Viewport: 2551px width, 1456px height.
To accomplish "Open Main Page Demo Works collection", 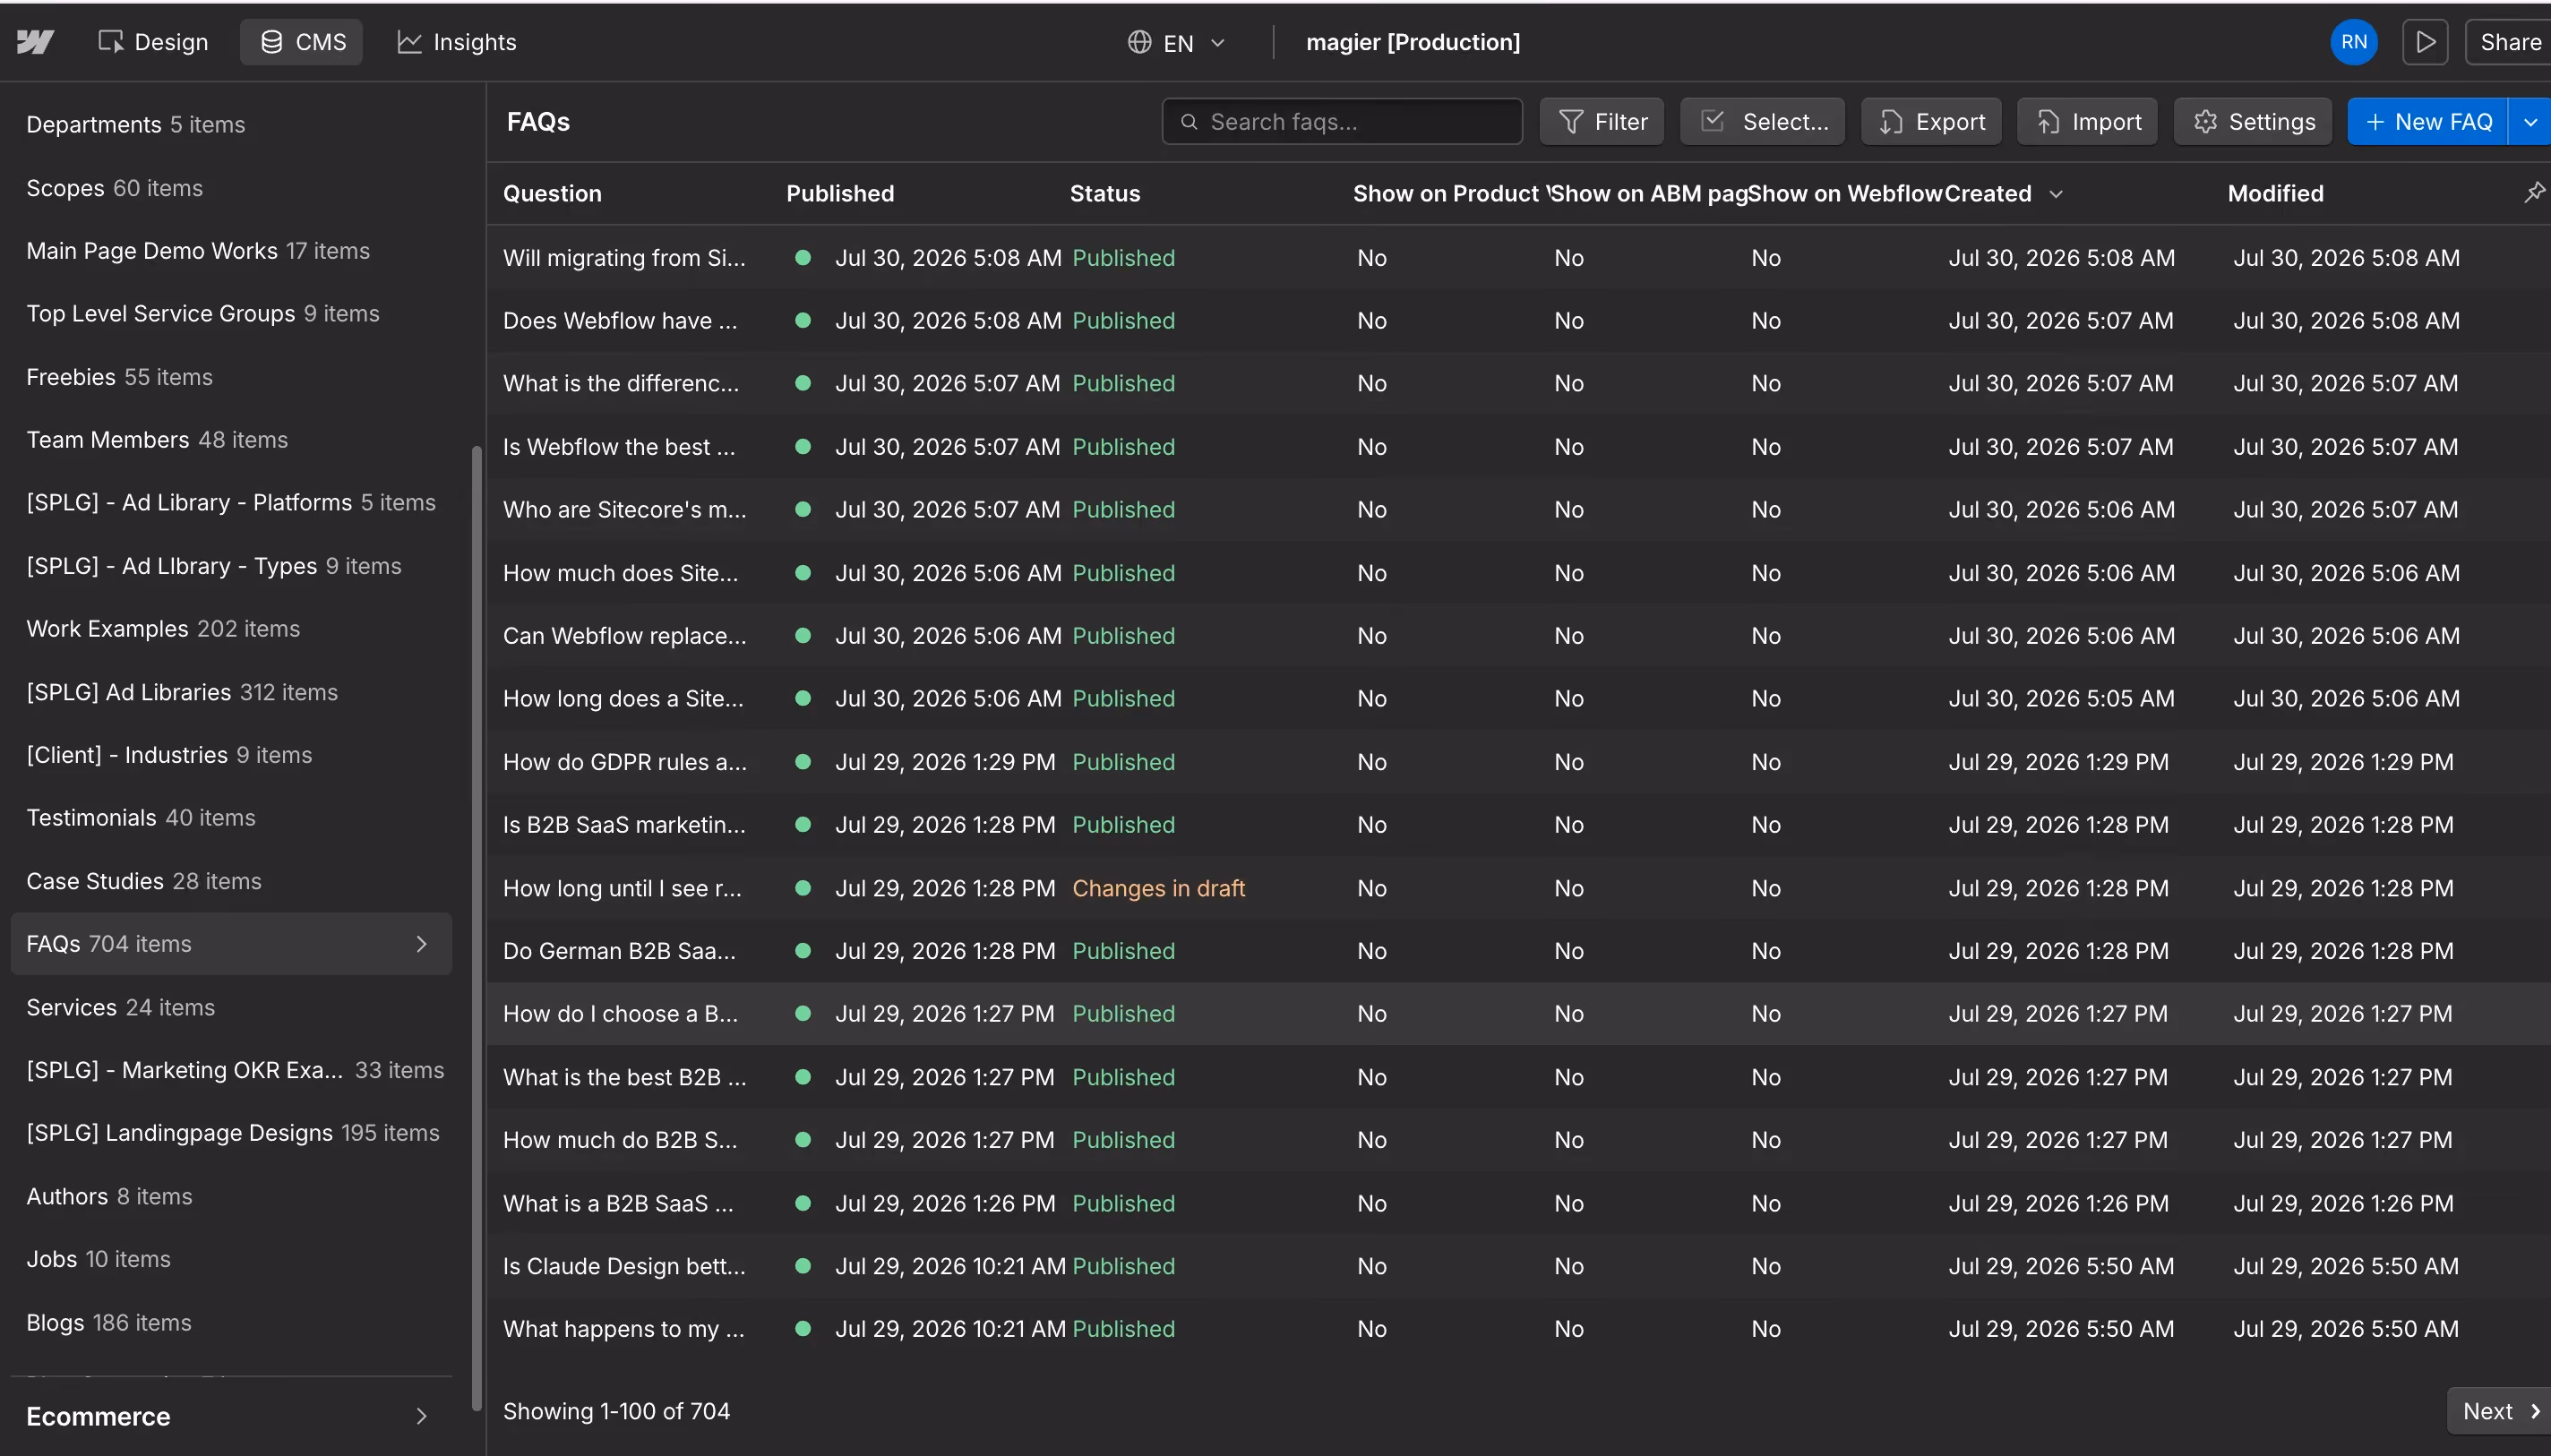I will pos(231,251).
